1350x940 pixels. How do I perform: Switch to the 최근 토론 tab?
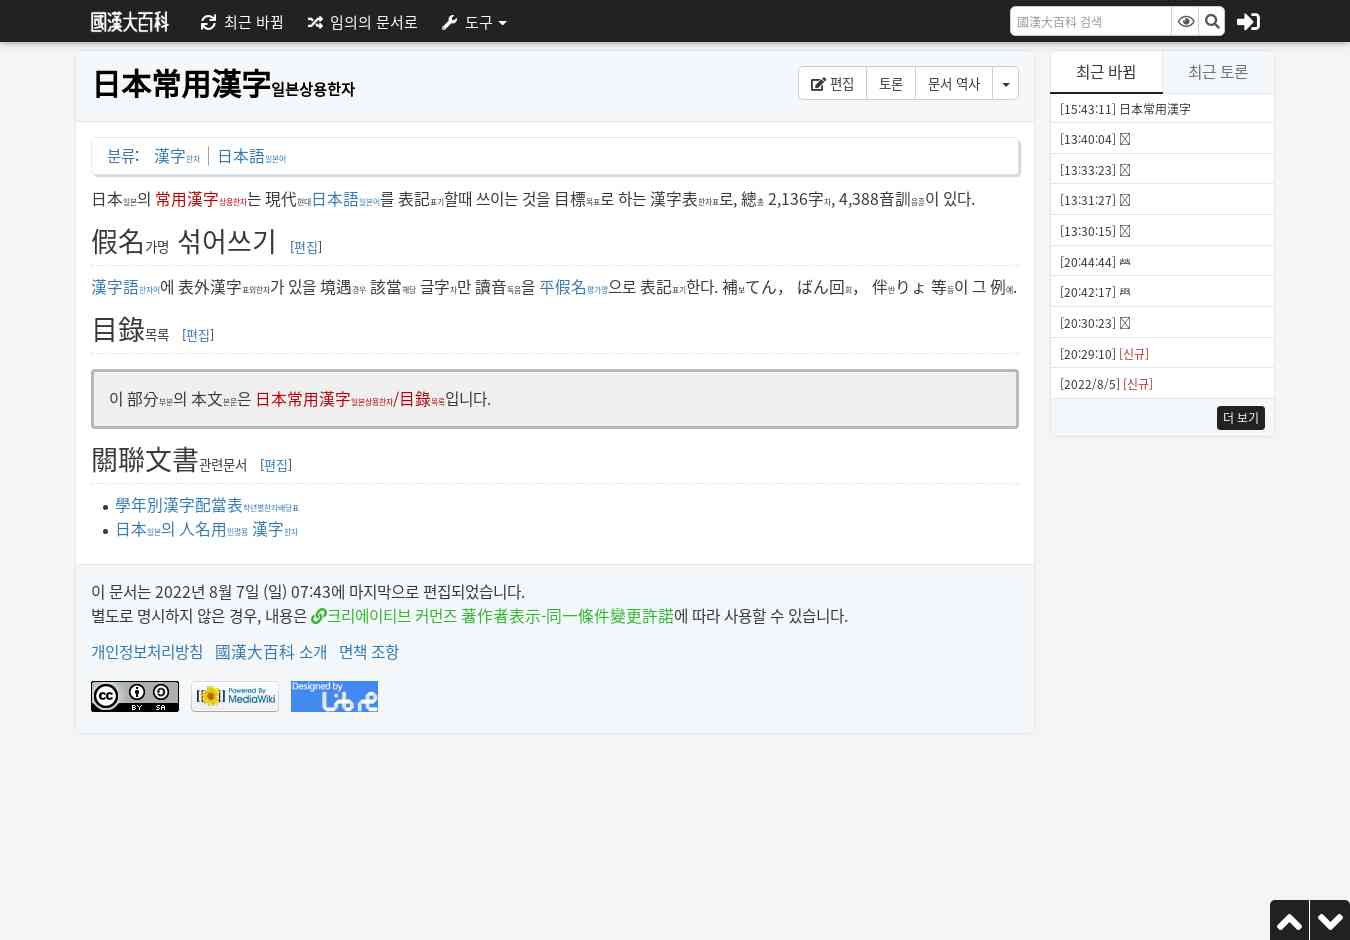(1218, 72)
